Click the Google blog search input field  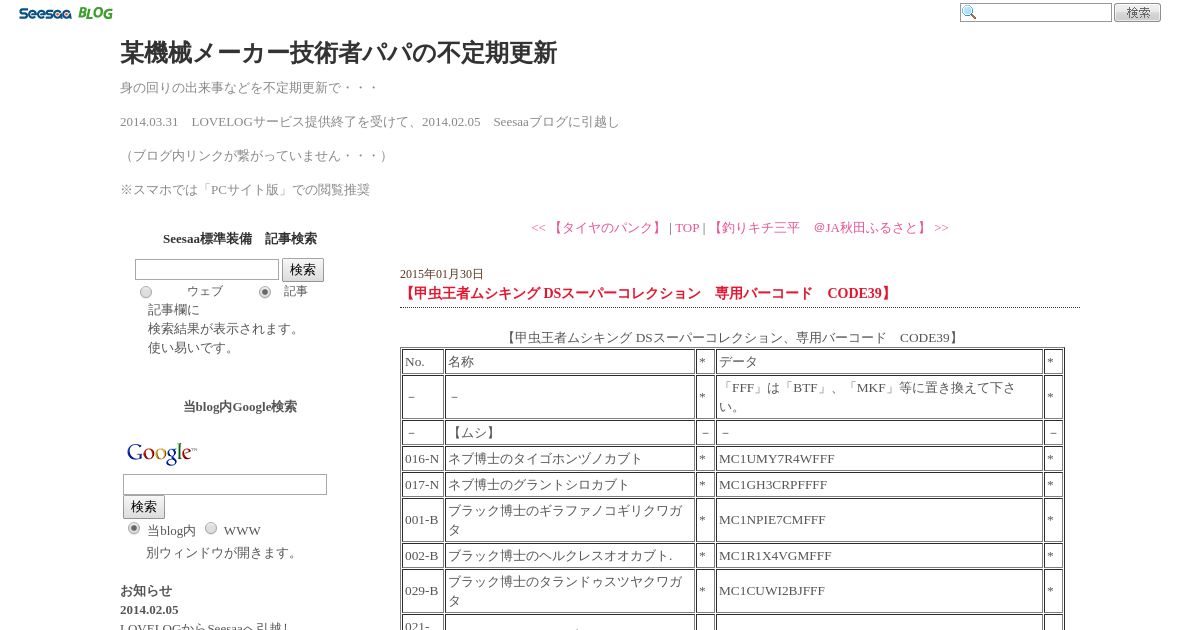[x=225, y=484]
